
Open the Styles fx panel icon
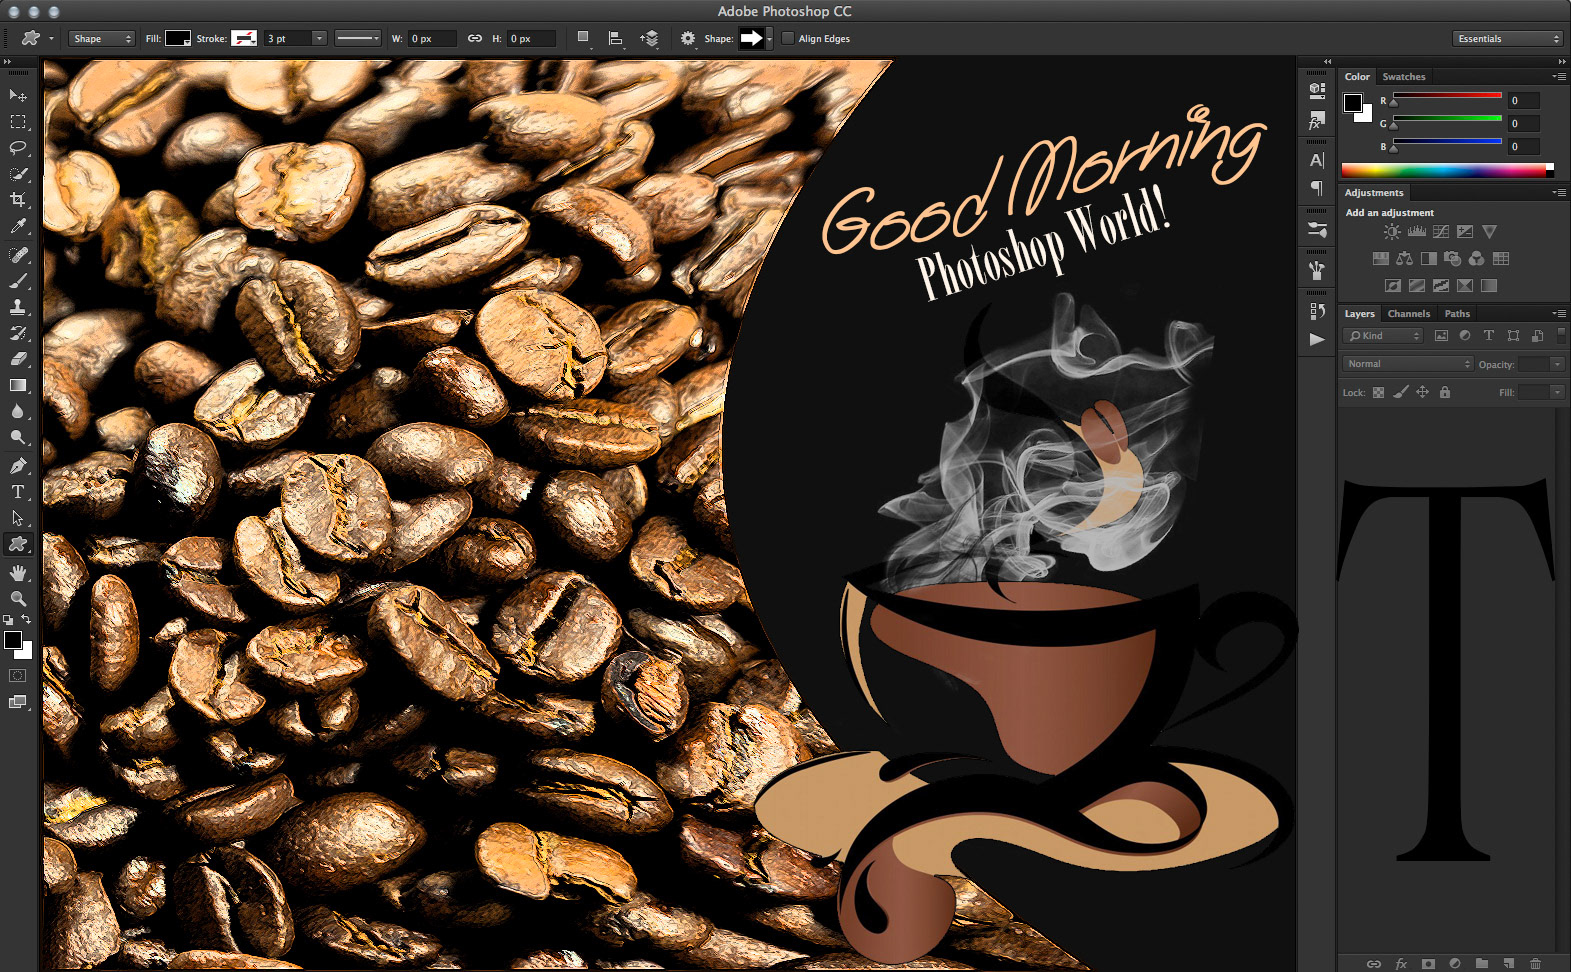[x=1317, y=121]
